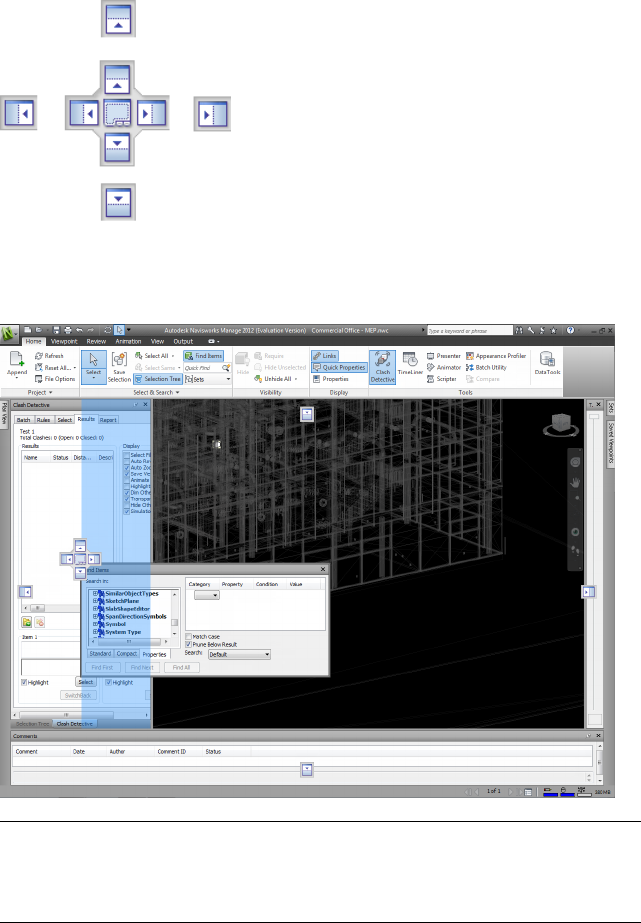Toggle Highlight checkbox under Item 1
The width and height of the screenshot is (641, 923).
(x=24, y=682)
